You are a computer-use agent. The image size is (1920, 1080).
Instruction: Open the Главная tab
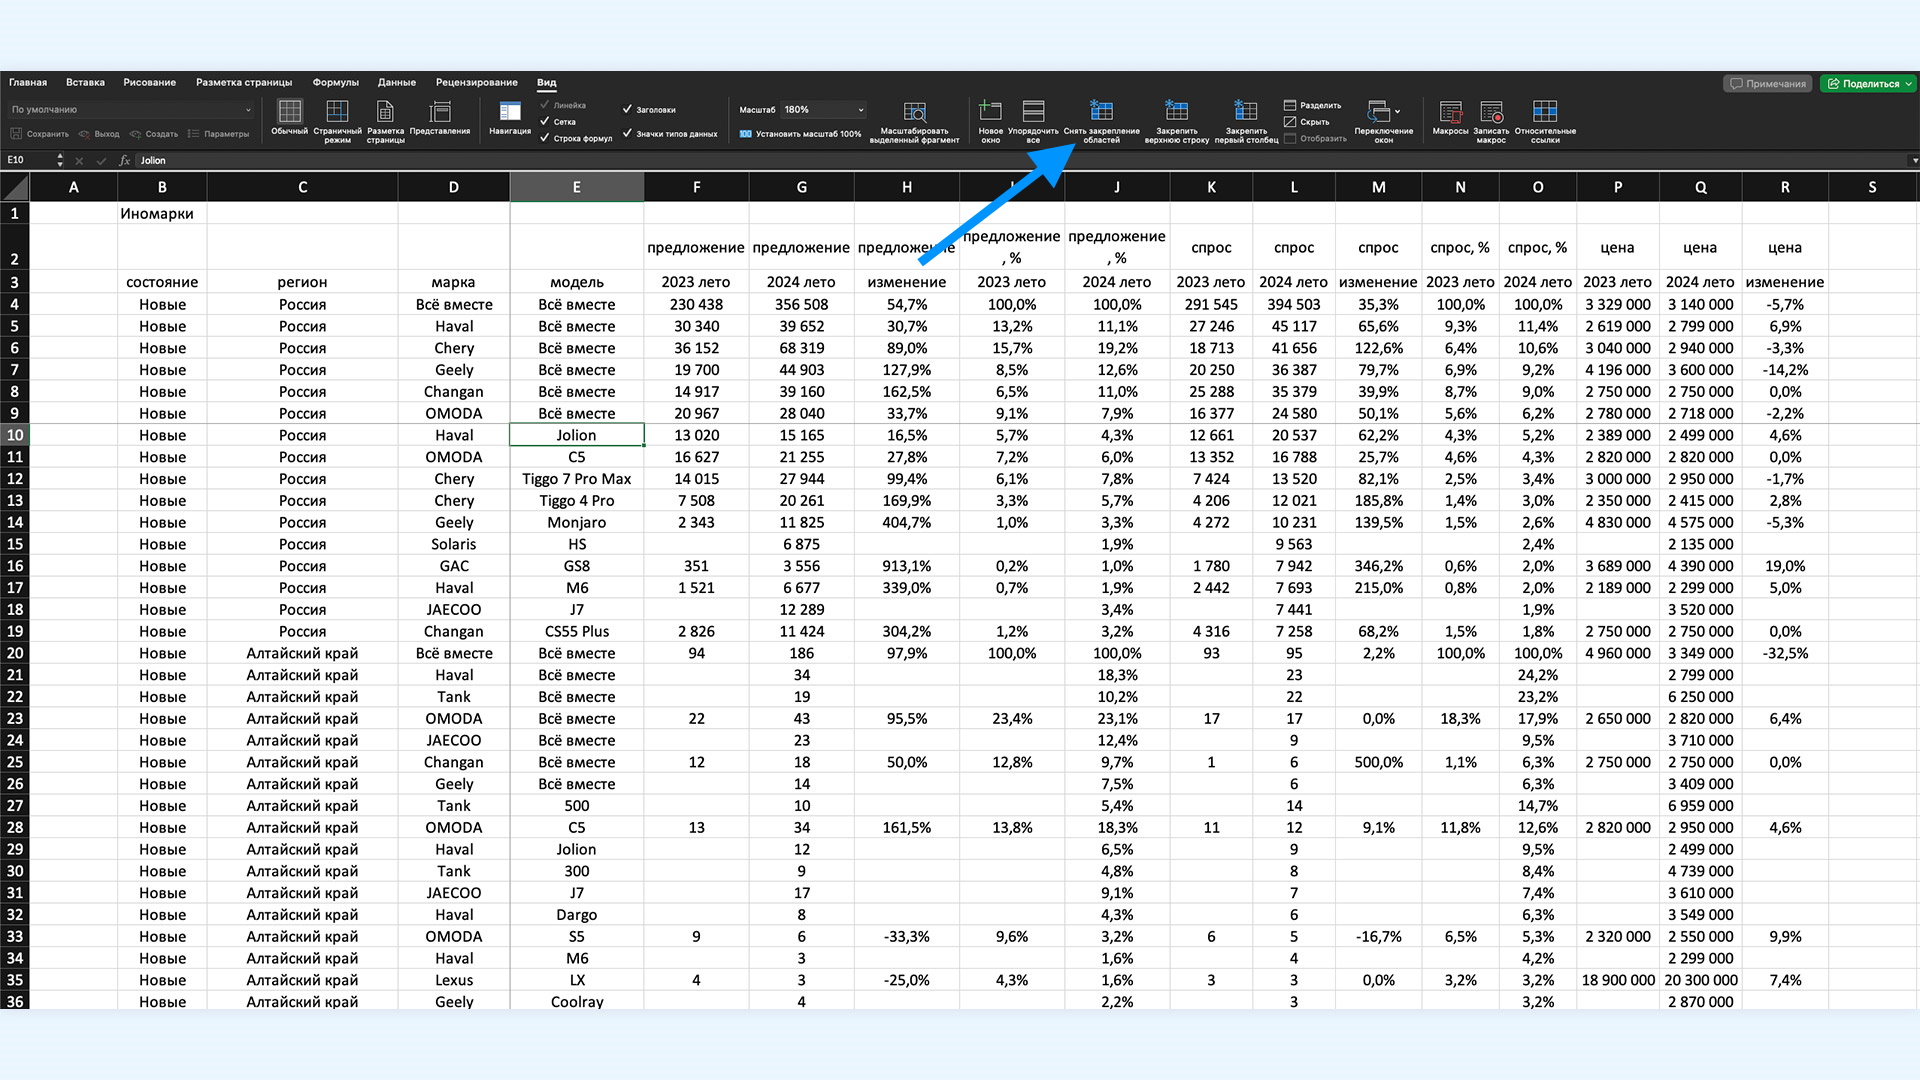click(x=28, y=83)
